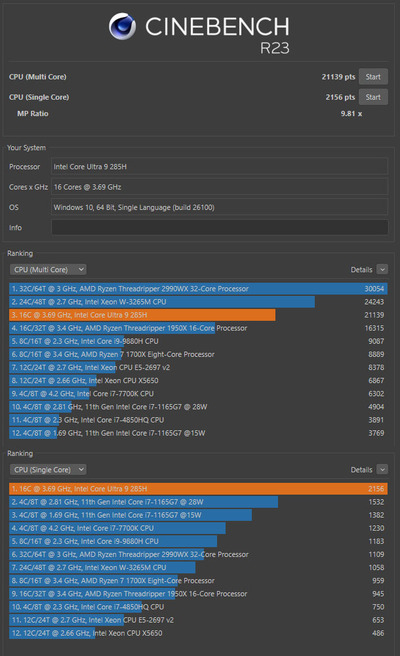Image resolution: width=400 pixels, height=656 pixels.
Task: Select the i7-1165G7 @15W row scoring 3769
Action: tap(198, 433)
